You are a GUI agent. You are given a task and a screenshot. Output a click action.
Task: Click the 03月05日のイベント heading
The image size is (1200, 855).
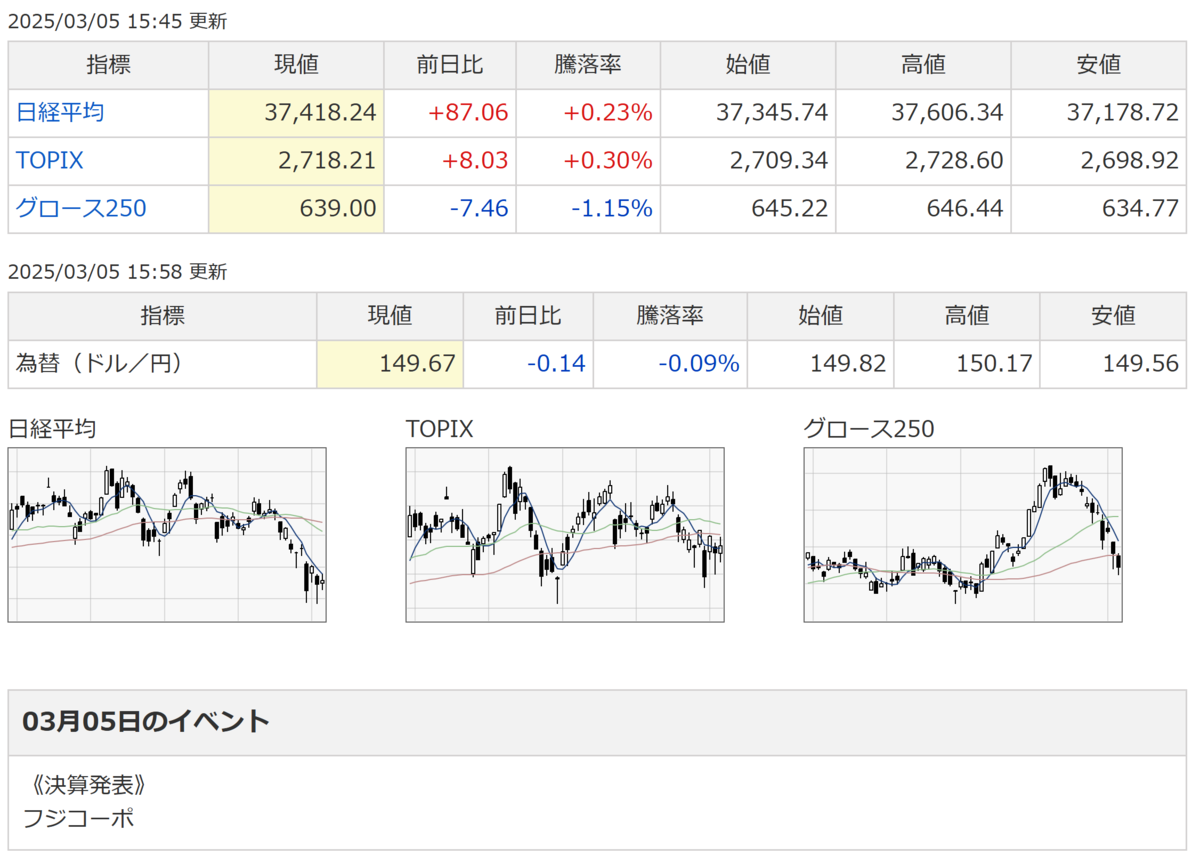146,722
